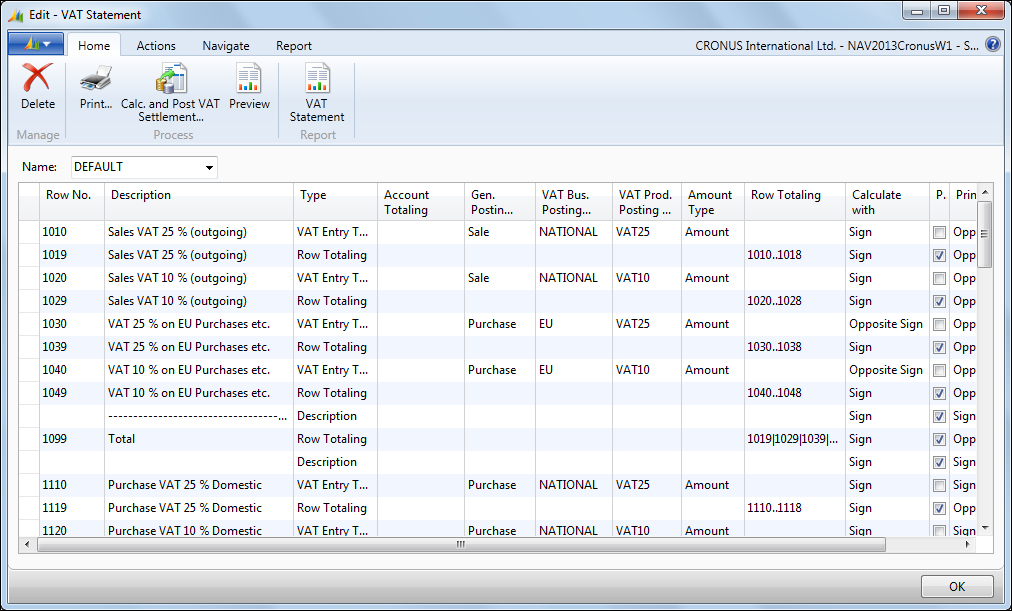Click Row Totaling value 1030..1038

(774, 347)
